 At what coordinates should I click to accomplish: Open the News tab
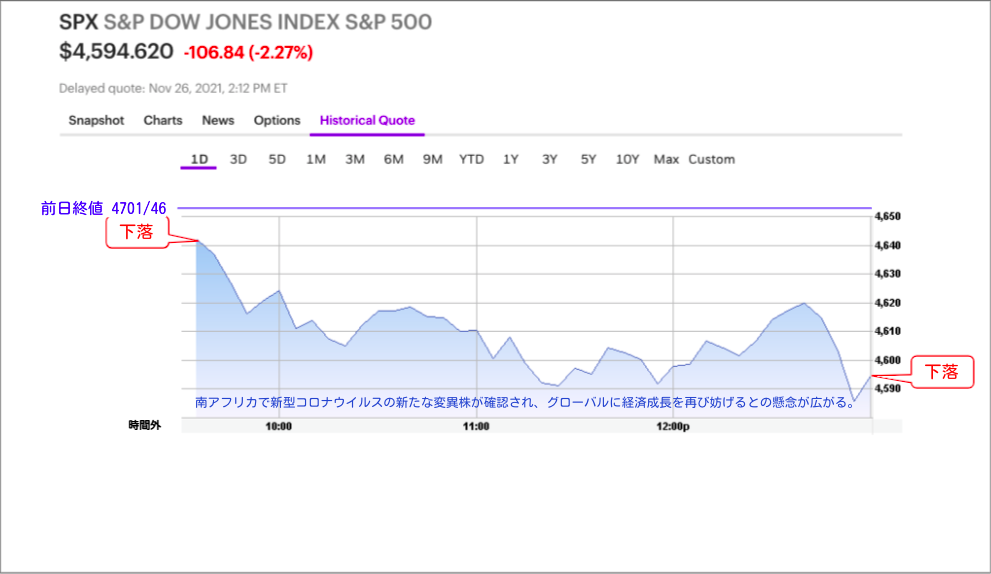(x=218, y=120)
